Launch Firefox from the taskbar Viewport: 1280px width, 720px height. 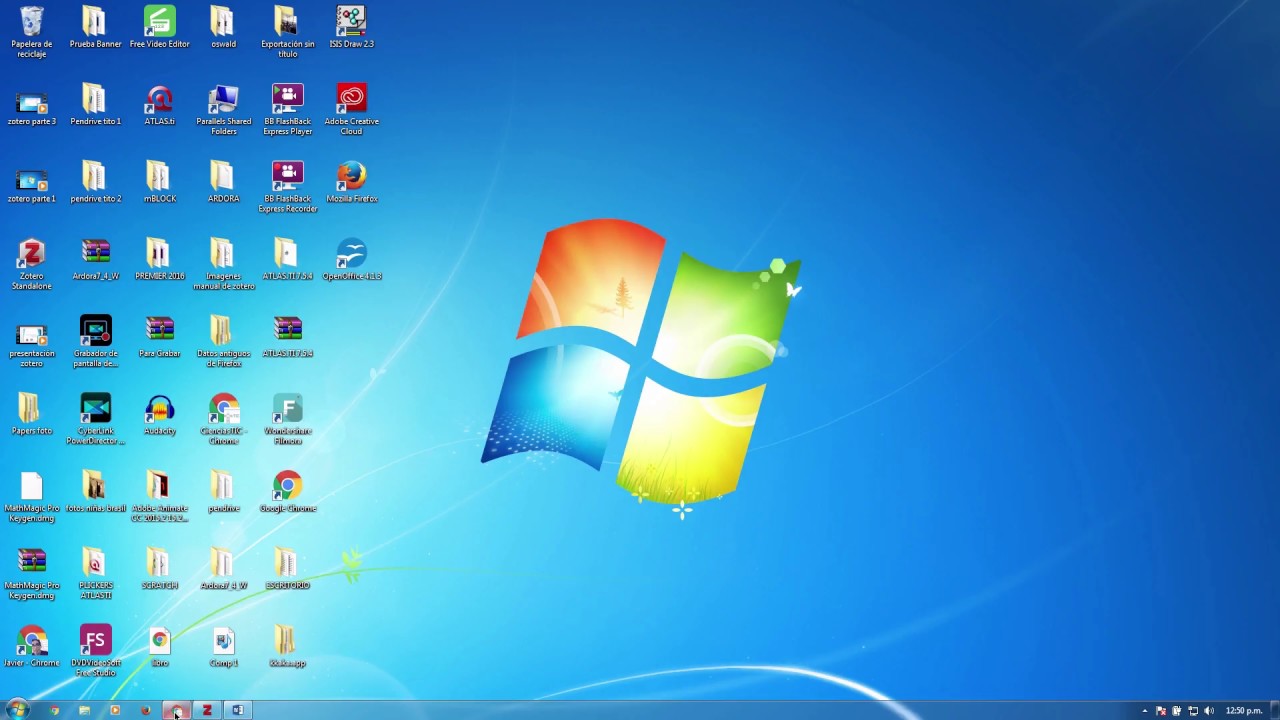click(146, 710)
